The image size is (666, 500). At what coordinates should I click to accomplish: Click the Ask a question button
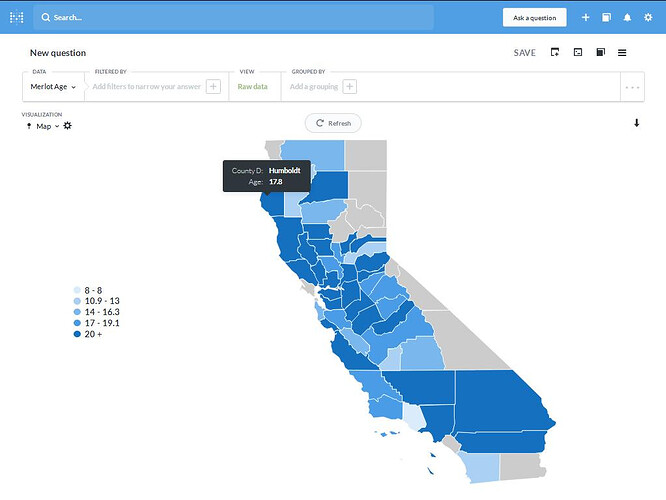534,17
